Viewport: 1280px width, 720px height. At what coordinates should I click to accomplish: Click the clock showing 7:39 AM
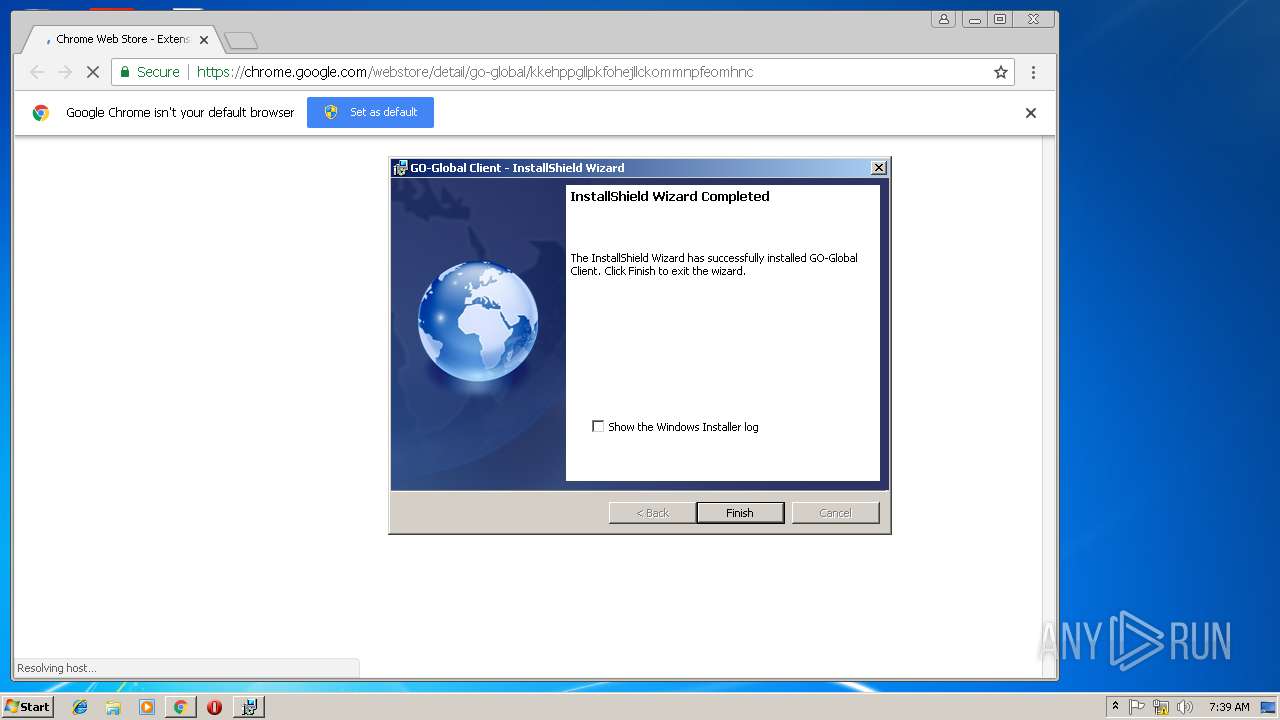click(x=1229, y=707)
